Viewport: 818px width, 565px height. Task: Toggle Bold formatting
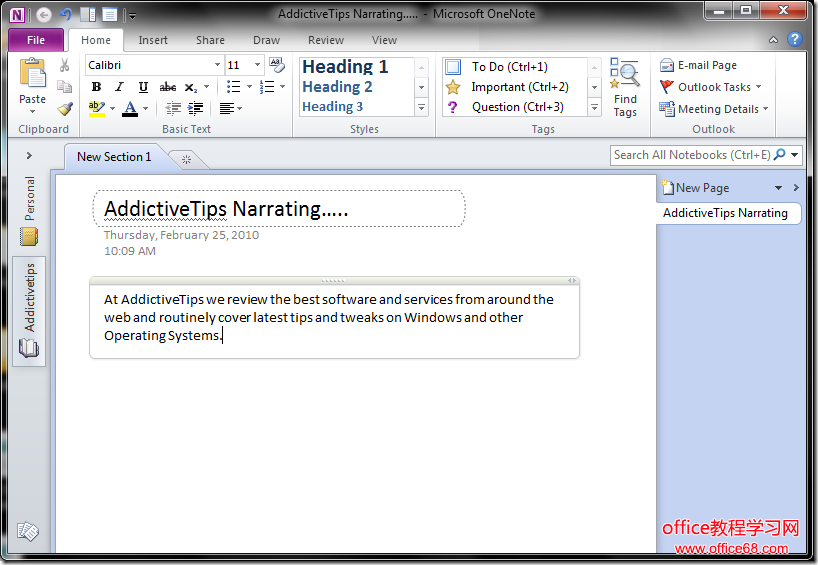(96, 87)
